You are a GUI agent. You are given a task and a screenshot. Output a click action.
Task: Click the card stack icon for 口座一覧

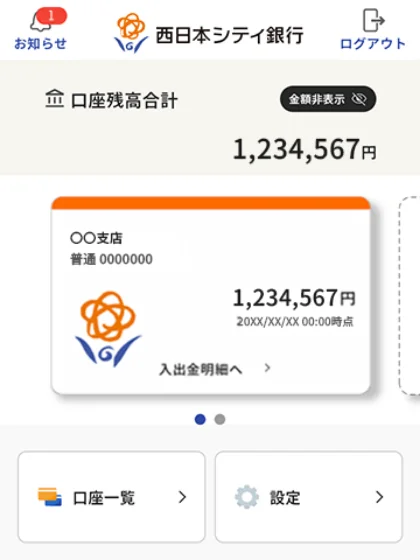[50, 497]
